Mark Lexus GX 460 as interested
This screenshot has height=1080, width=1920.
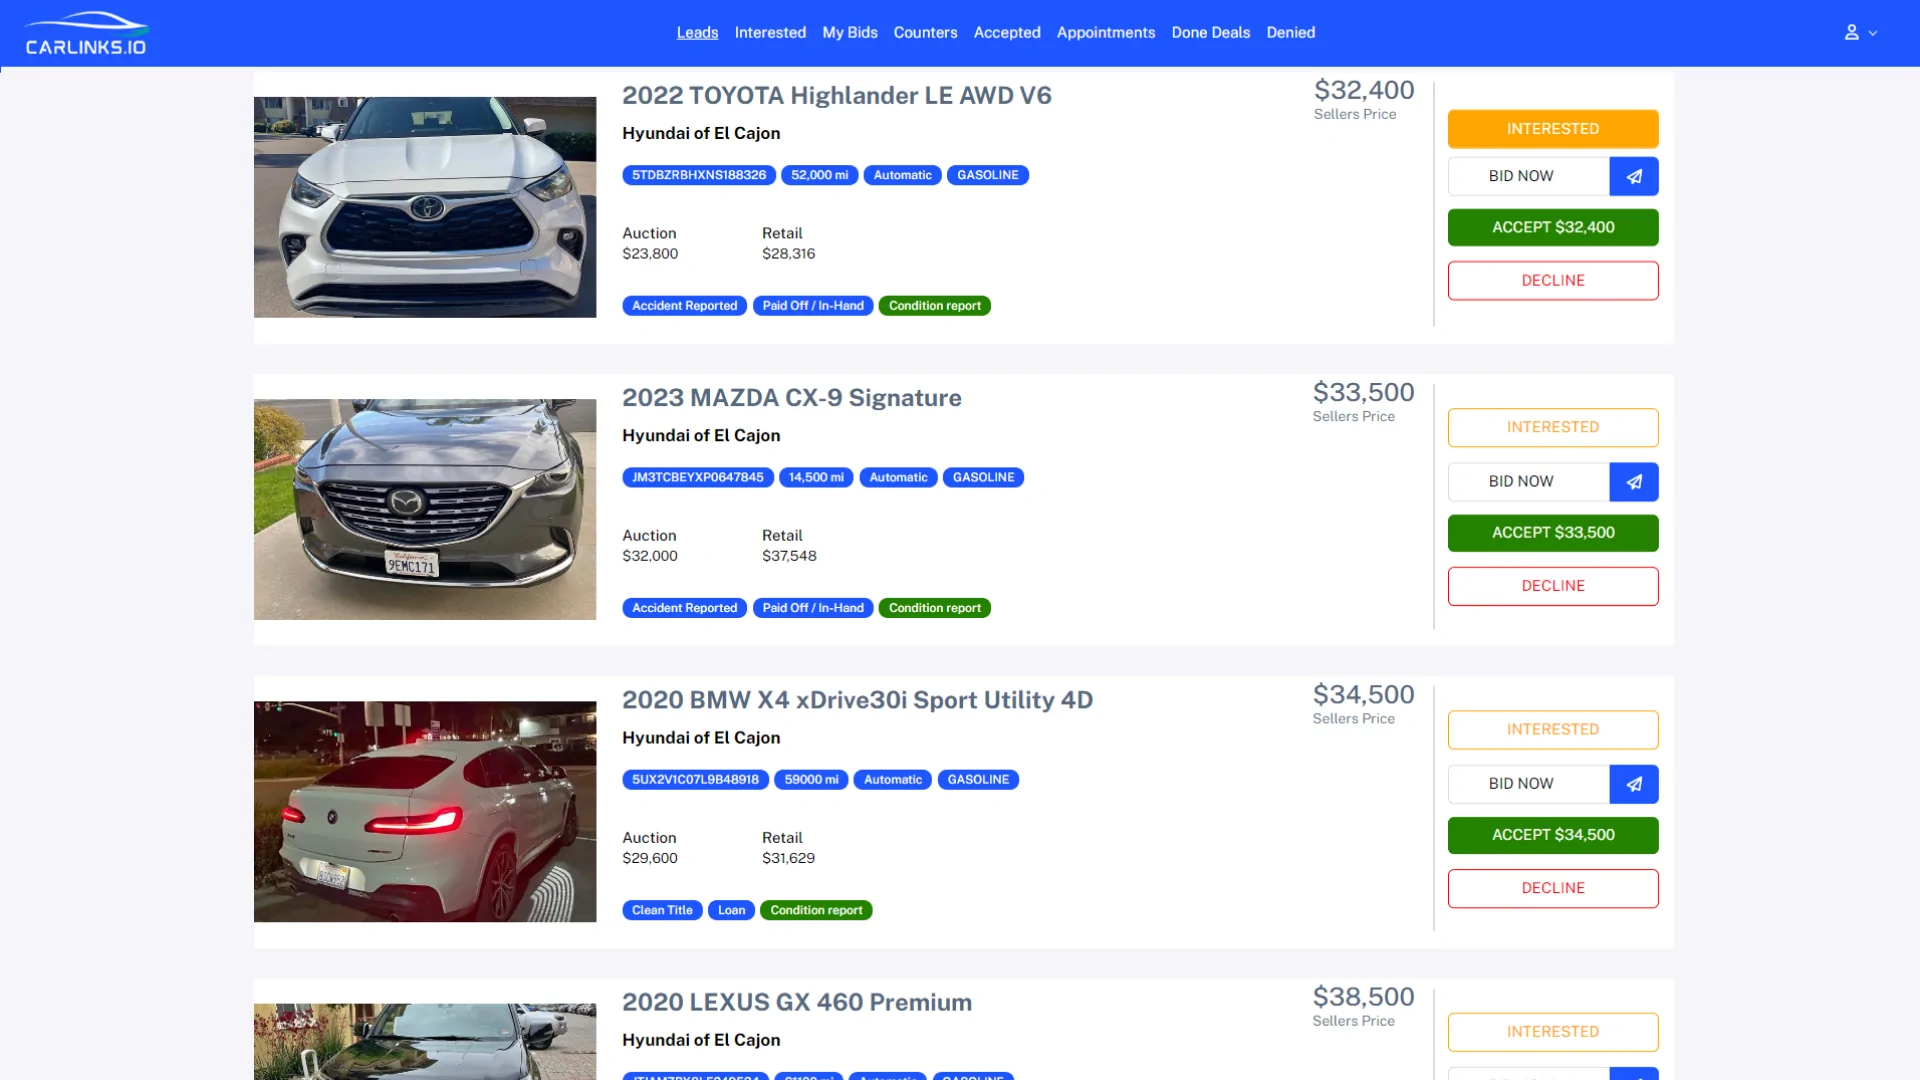coord(1553,1032)
